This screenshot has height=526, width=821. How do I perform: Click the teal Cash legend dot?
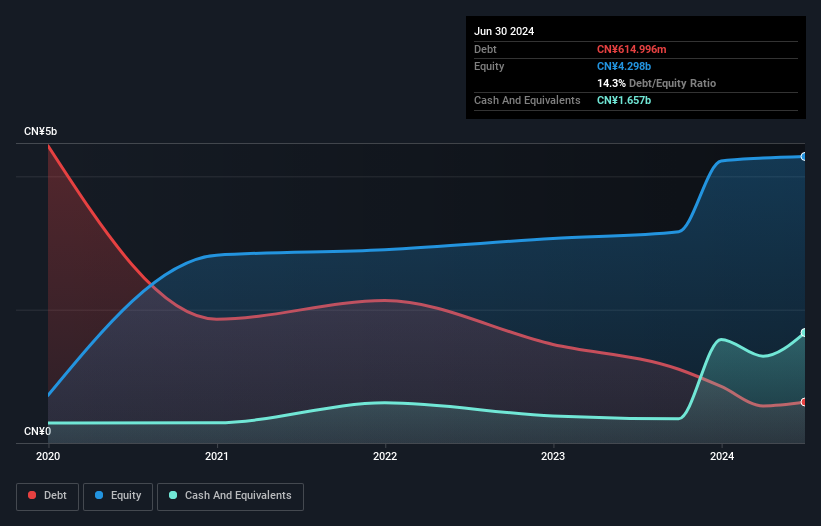point(173,495)
